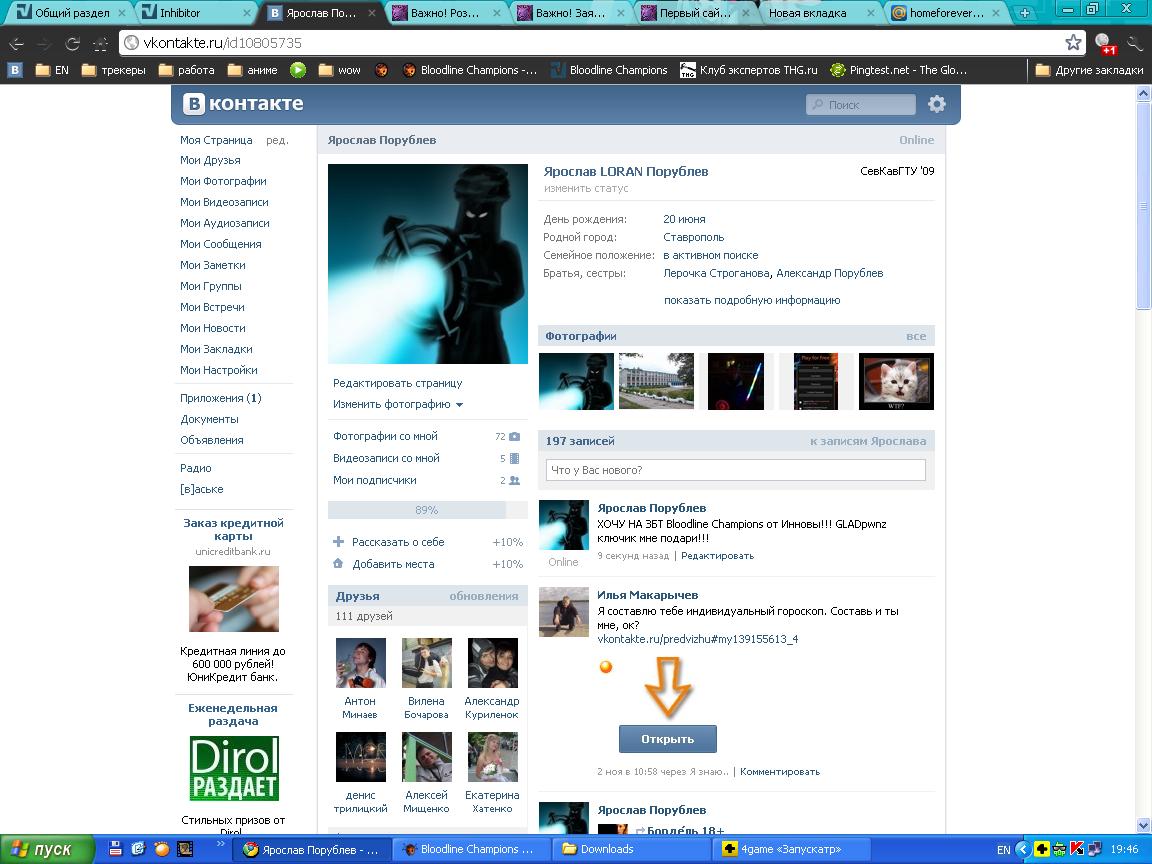
Task: Open the Другие закладки bookmarks folder
Action: (1088, 70)
